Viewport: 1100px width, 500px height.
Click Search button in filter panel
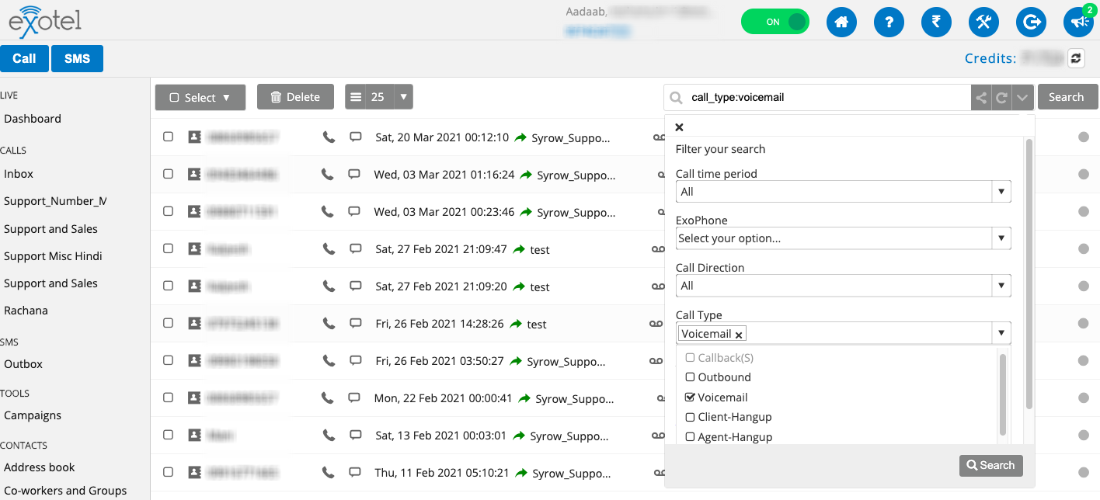tap(991, 465)
